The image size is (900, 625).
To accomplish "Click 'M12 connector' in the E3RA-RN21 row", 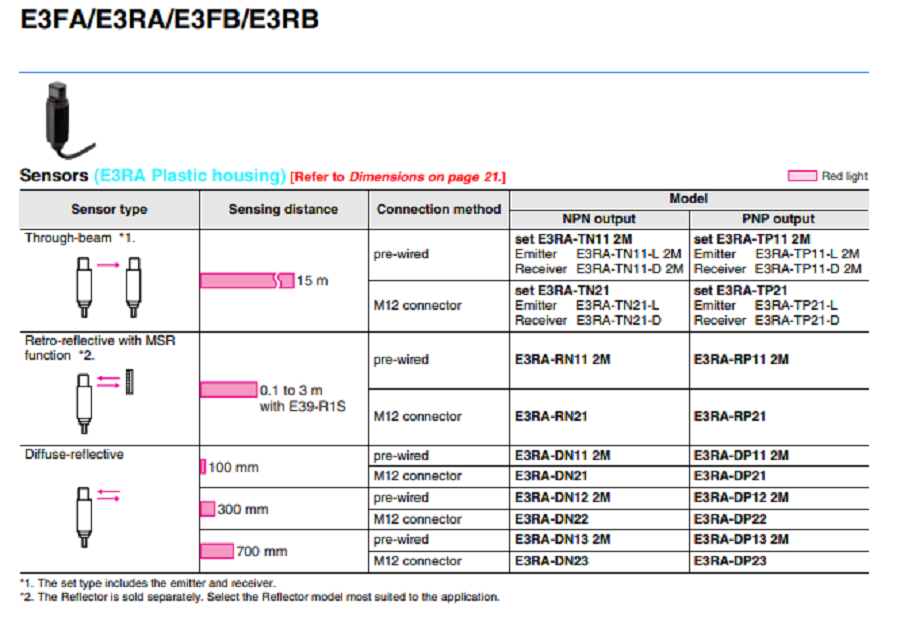I will click(x=417, y=416).
